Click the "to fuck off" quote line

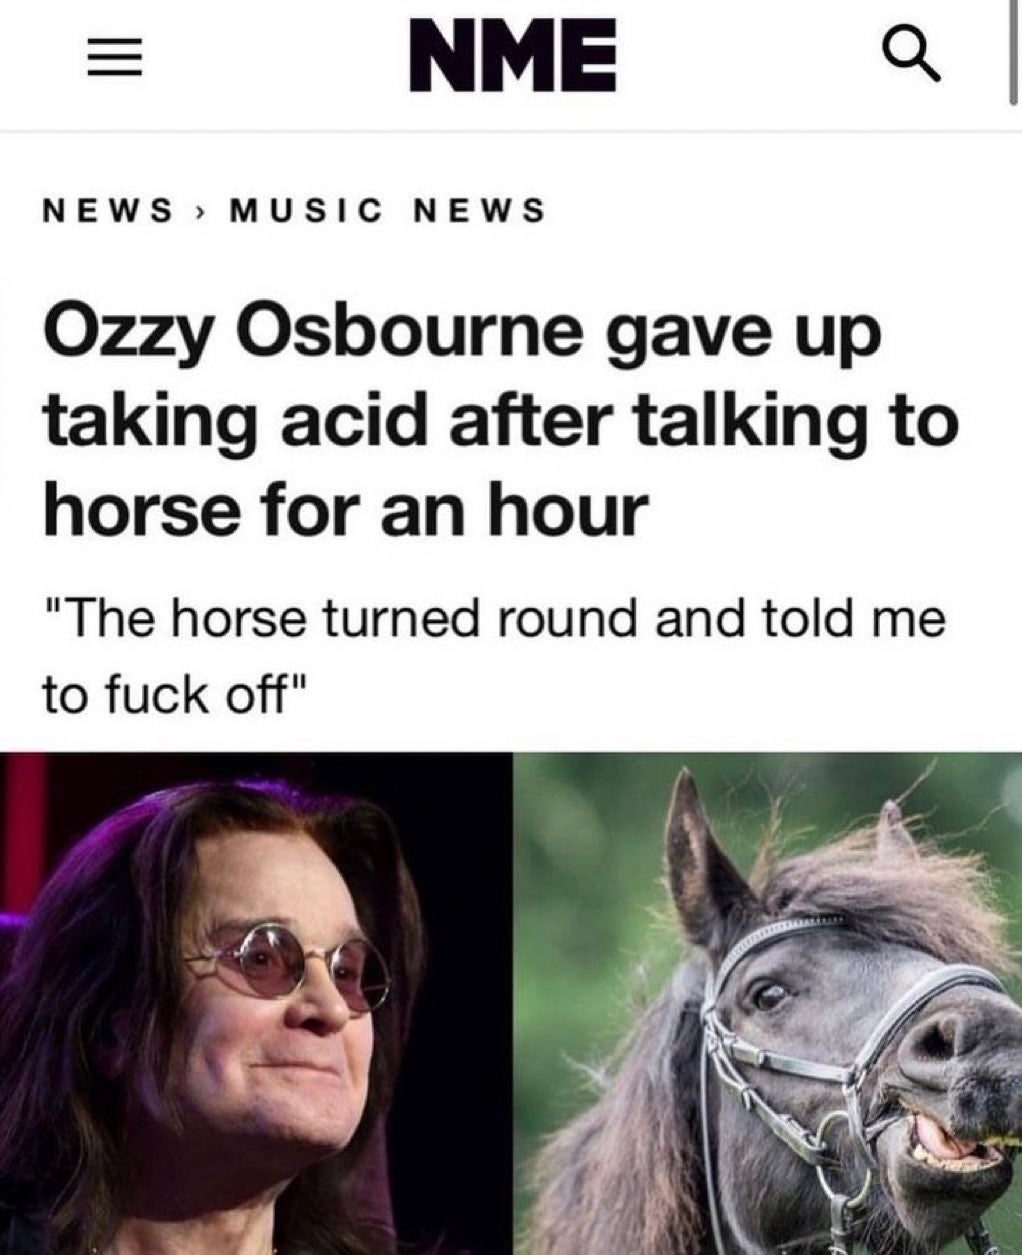click(x=170, y=692)
